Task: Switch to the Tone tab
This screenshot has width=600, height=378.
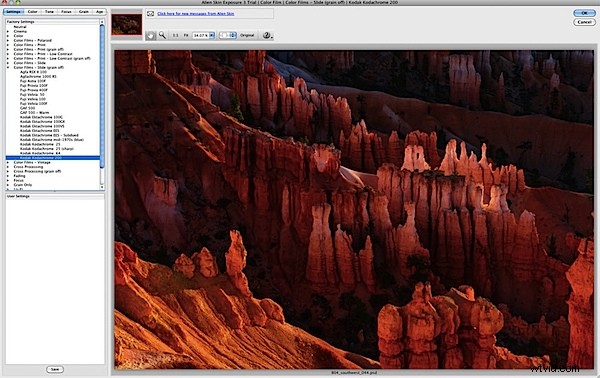Action: coord(49,12)
